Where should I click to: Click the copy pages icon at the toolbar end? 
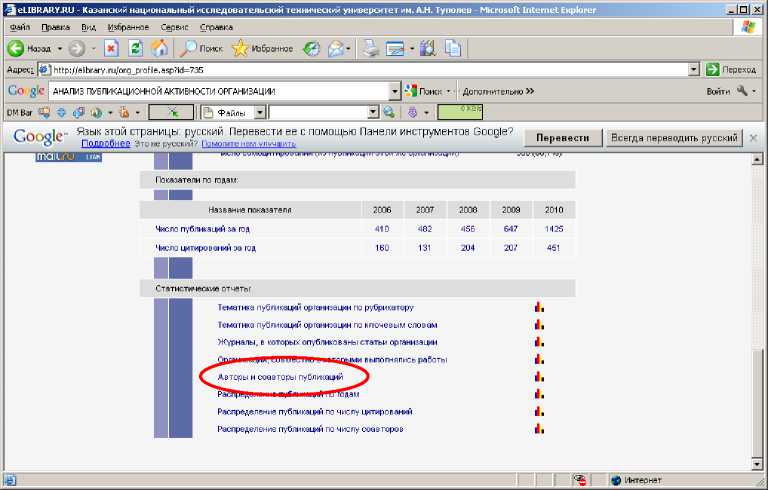tap(453, 49)
